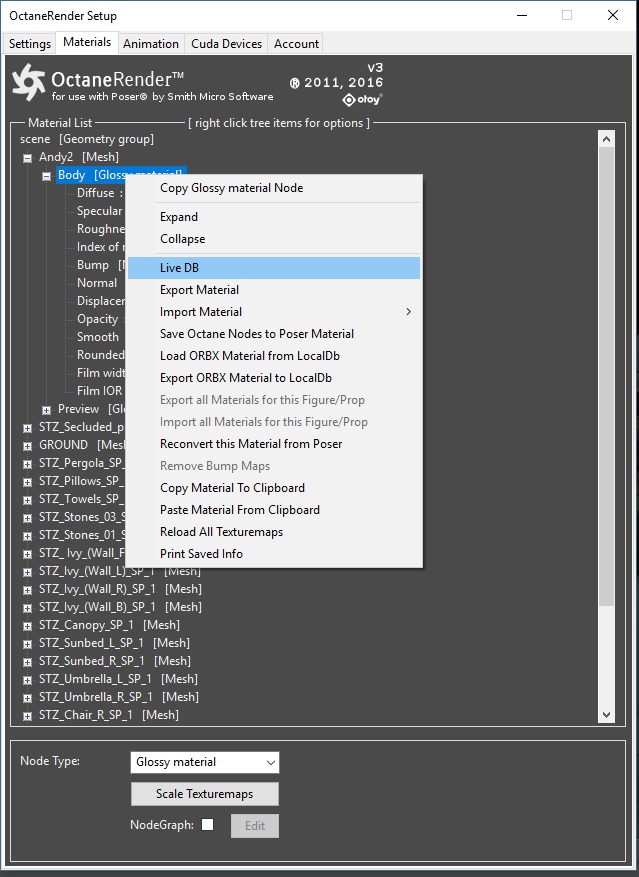Open Live DB from the context menu
639x877 pixels.
click(x=274, y=268)
